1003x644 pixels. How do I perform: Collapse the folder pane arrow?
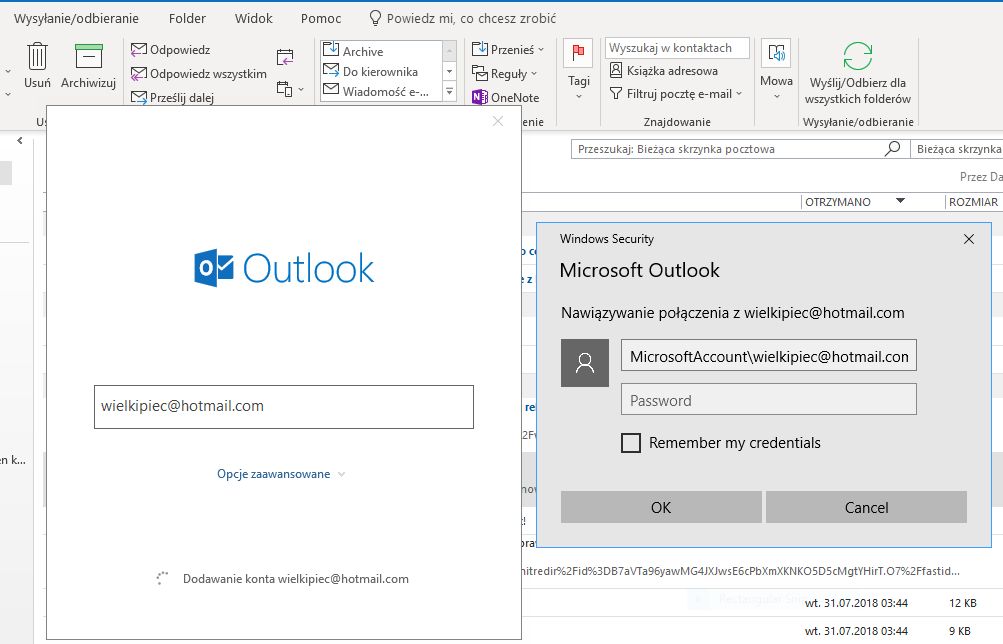click(20, 141)
